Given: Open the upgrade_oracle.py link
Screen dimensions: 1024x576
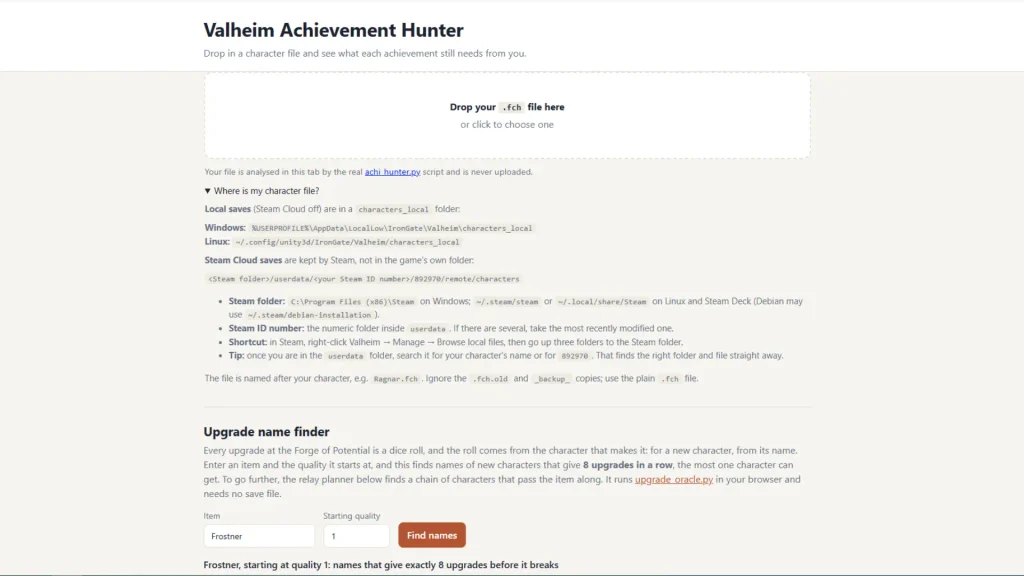Looking at the screenshot, I should 673,479.
